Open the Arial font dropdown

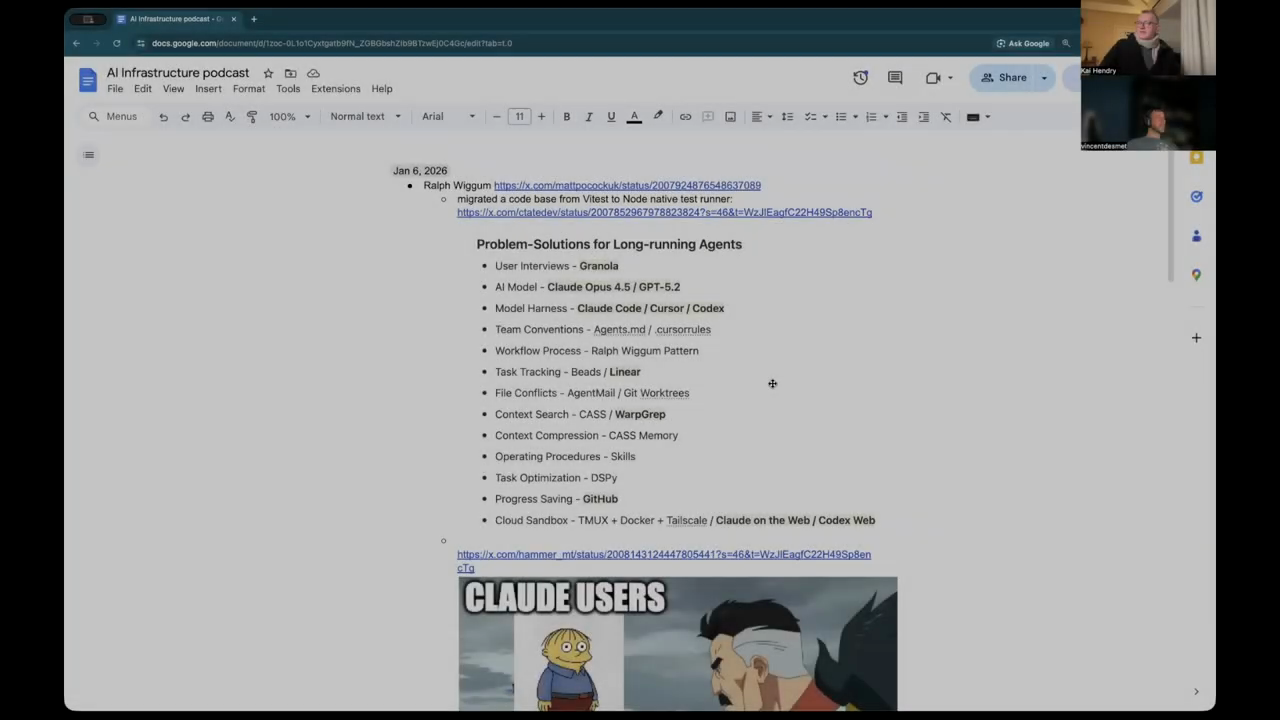pyautogui.click(x=447, y=116)
